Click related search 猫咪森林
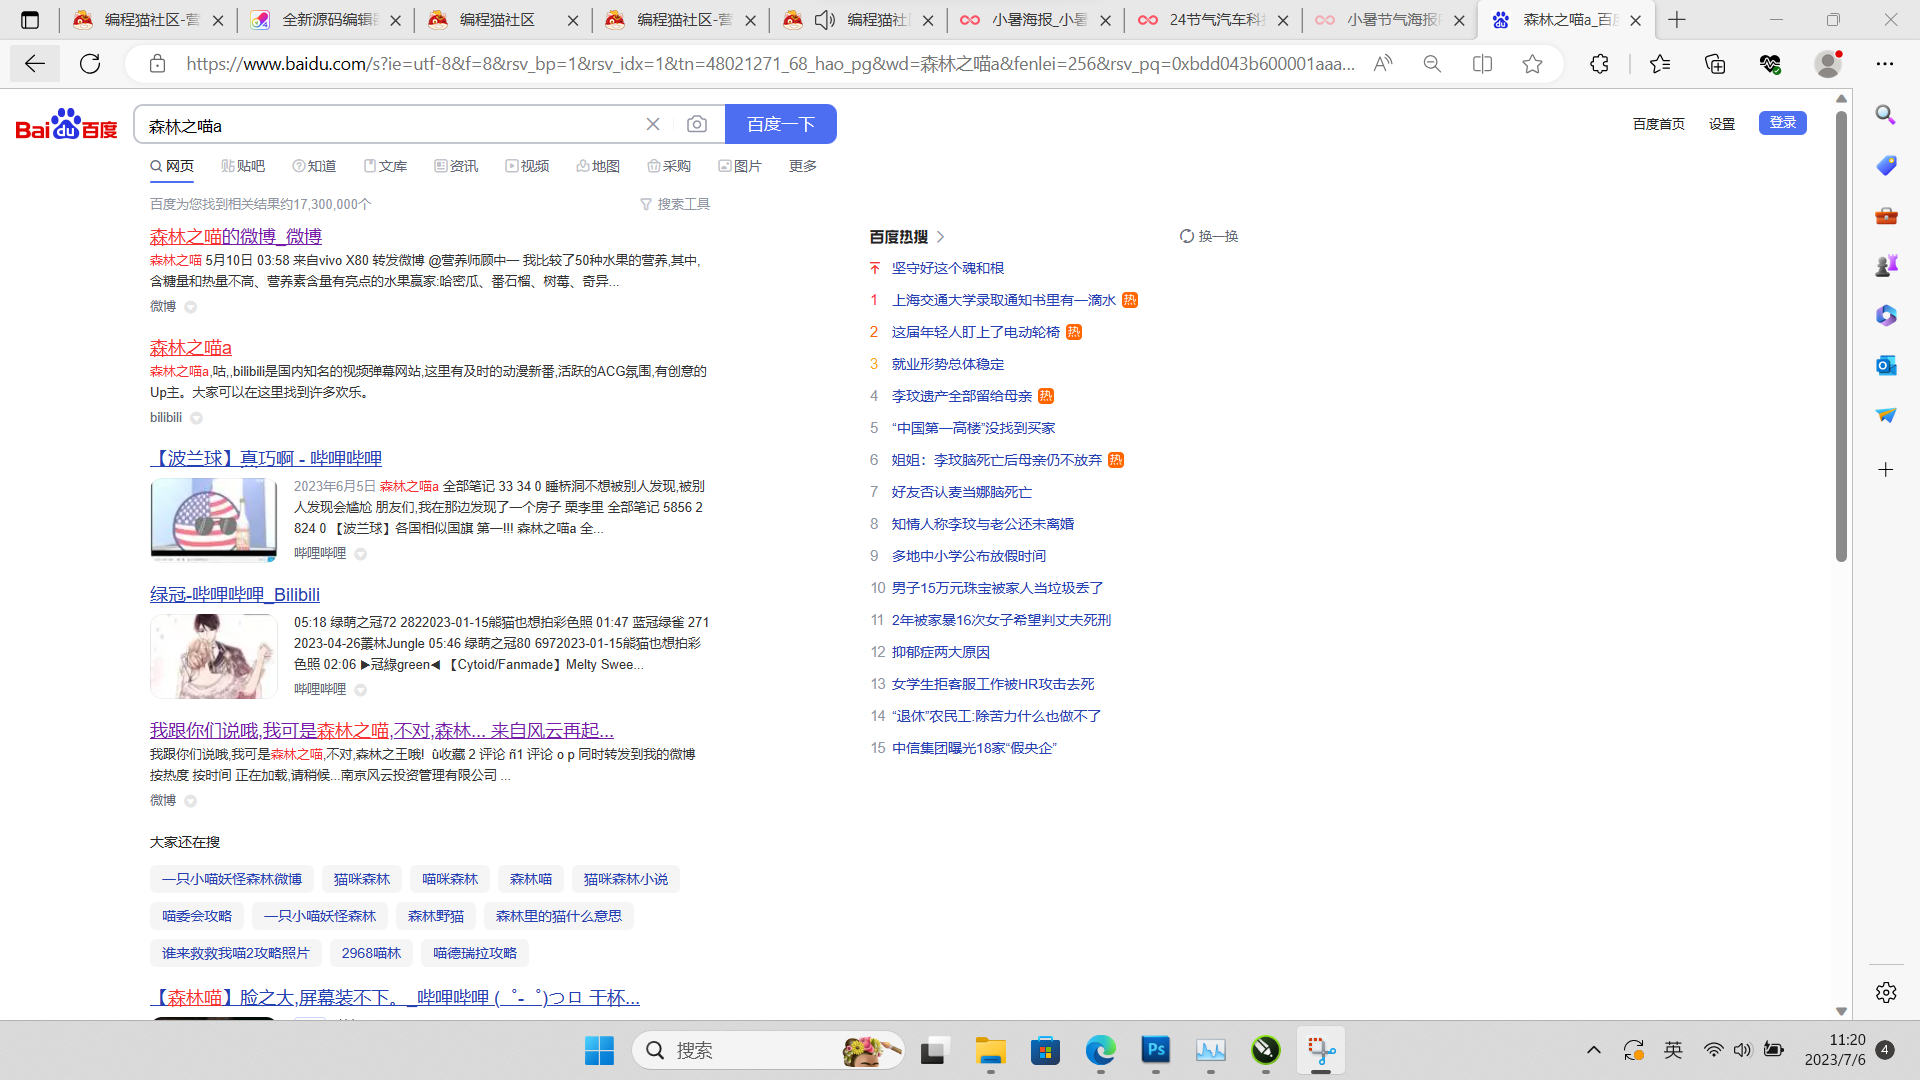This screenshot has width=1920, height=1080. 362,879
